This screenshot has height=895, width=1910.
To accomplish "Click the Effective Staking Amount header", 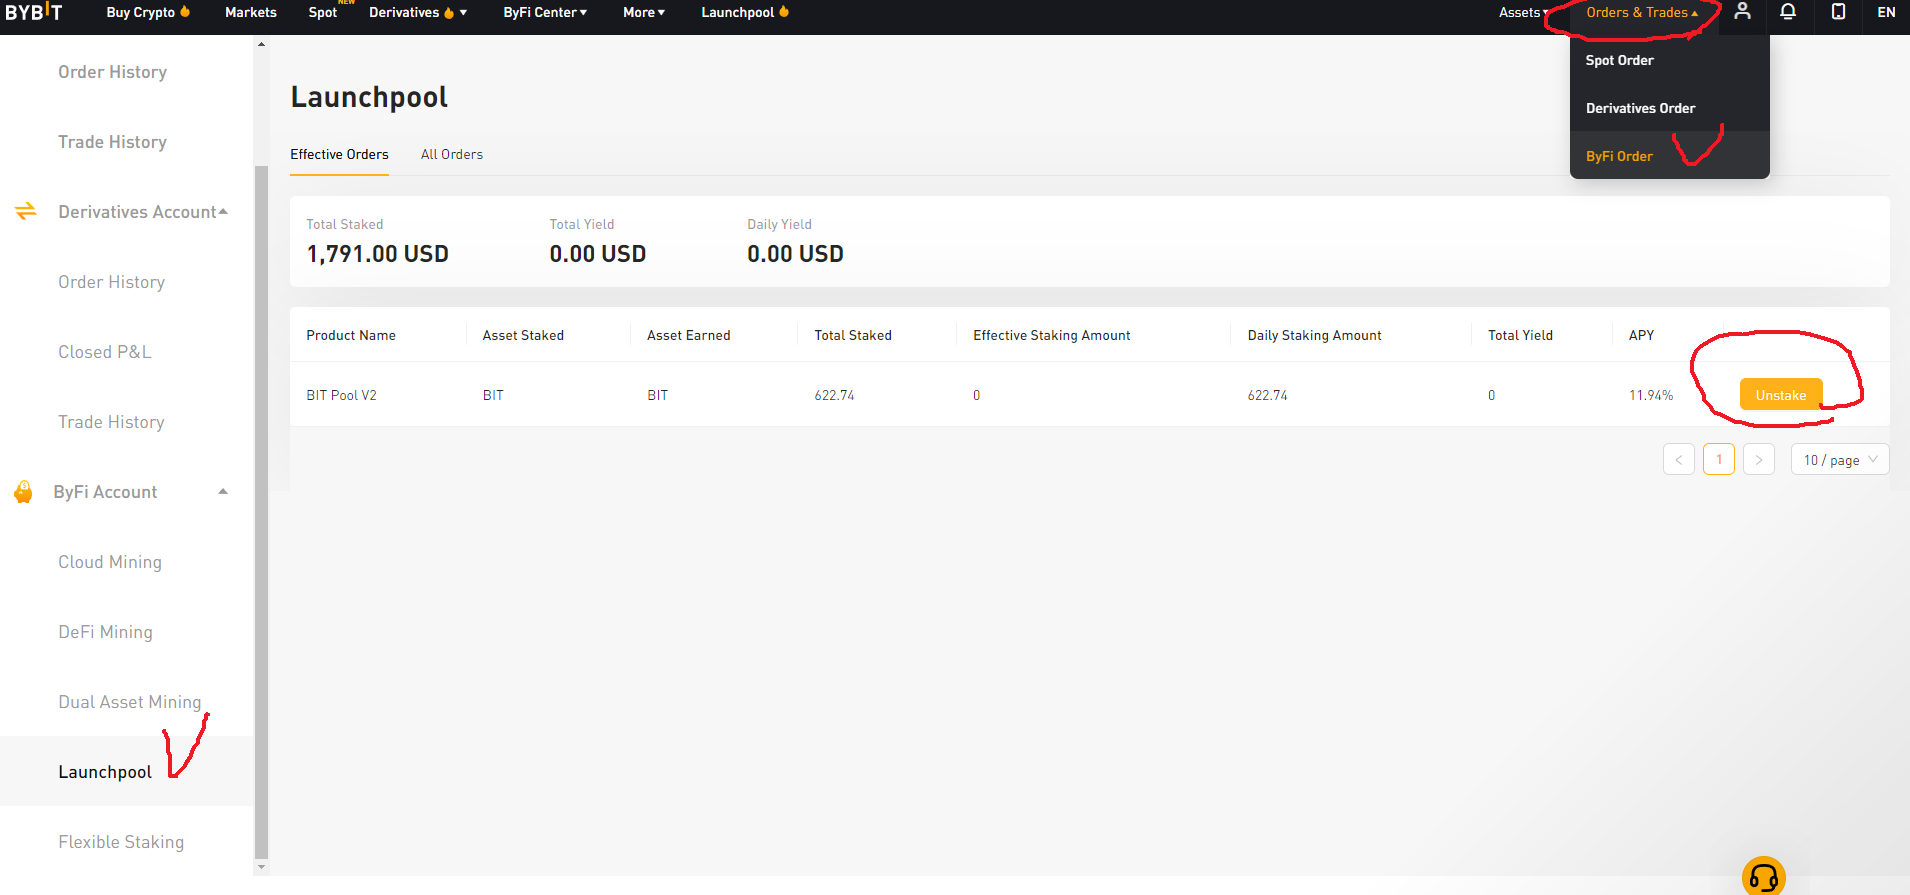I will coord(1052,335).
